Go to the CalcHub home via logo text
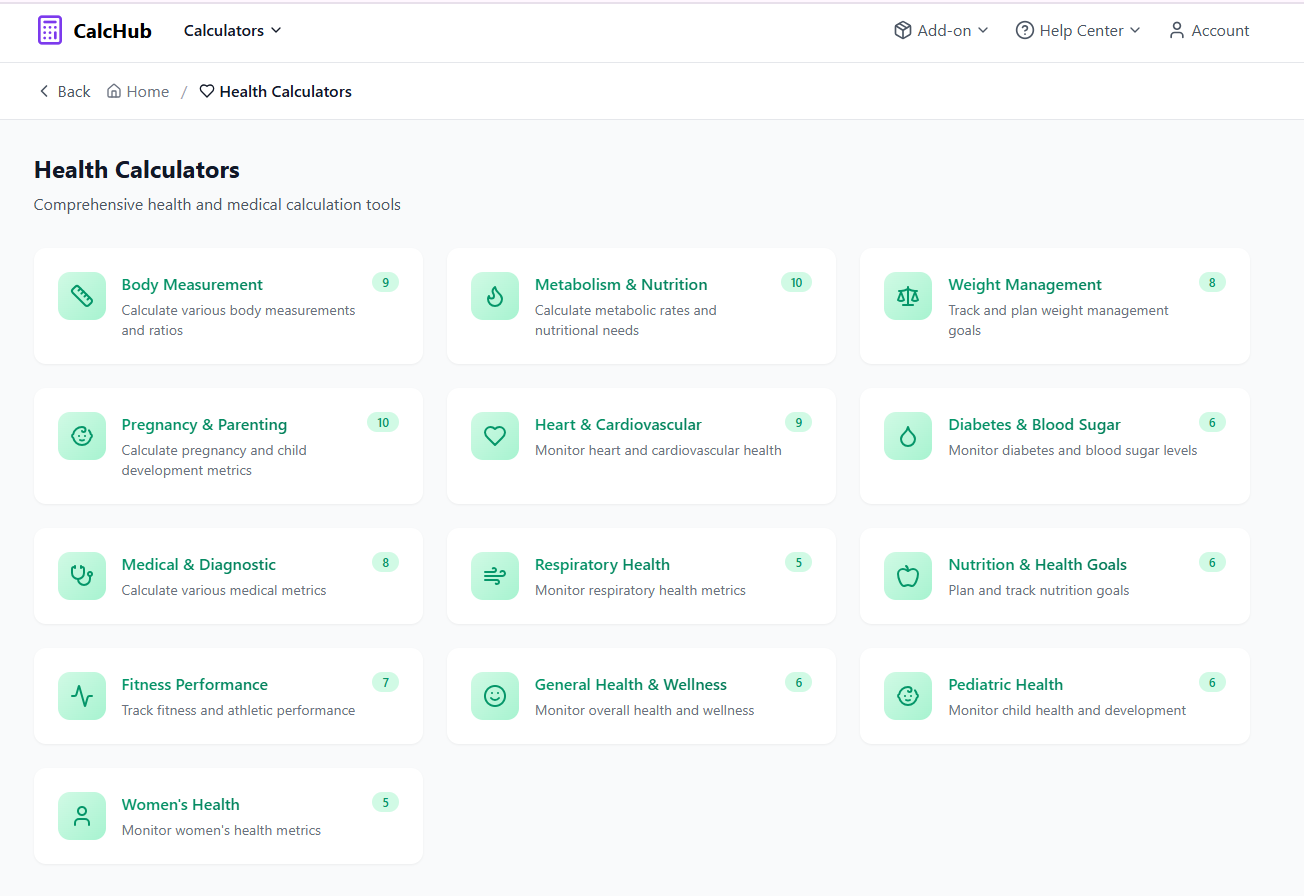The height and width of the screenshot is (896, 1304). tap(113, 31)
